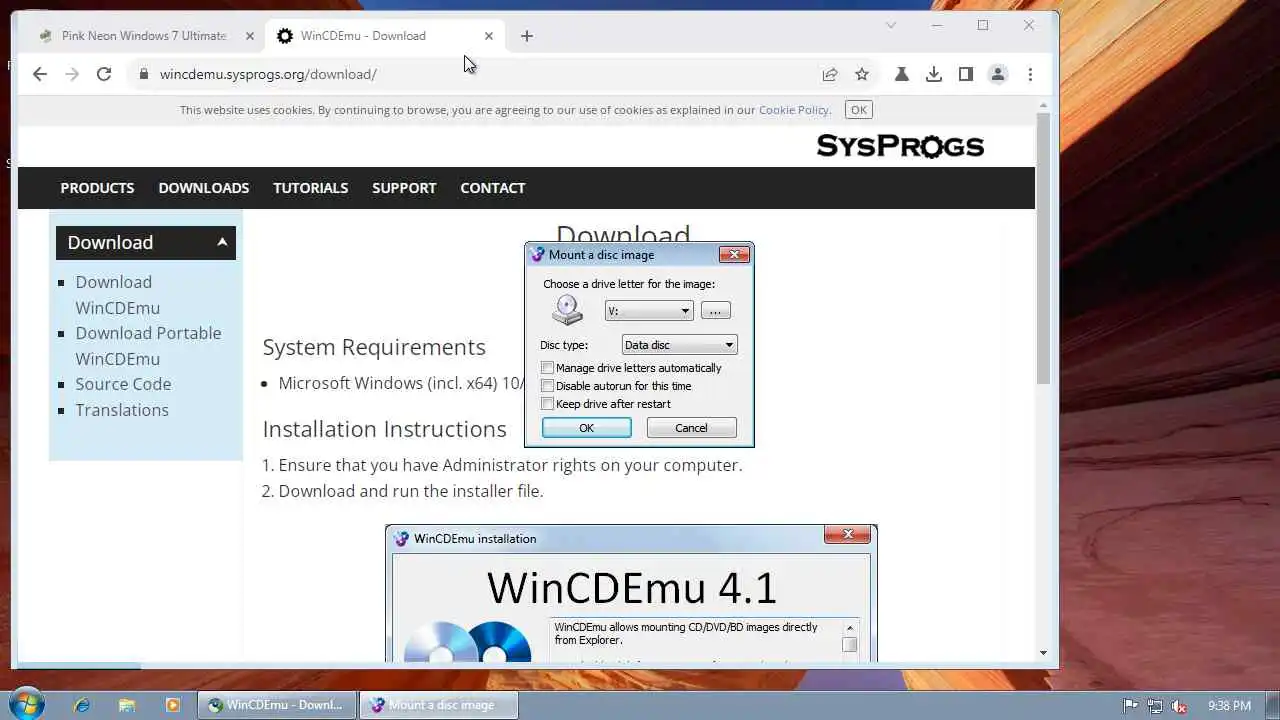The width and height of the screenshot is (1280, 720).
Task: Open the Source Code sidebar link
Action: (123, 384)
